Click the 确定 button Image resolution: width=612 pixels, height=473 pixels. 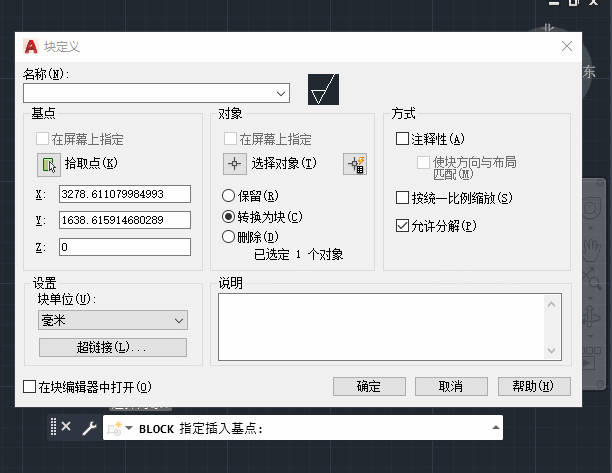point(369,386)
